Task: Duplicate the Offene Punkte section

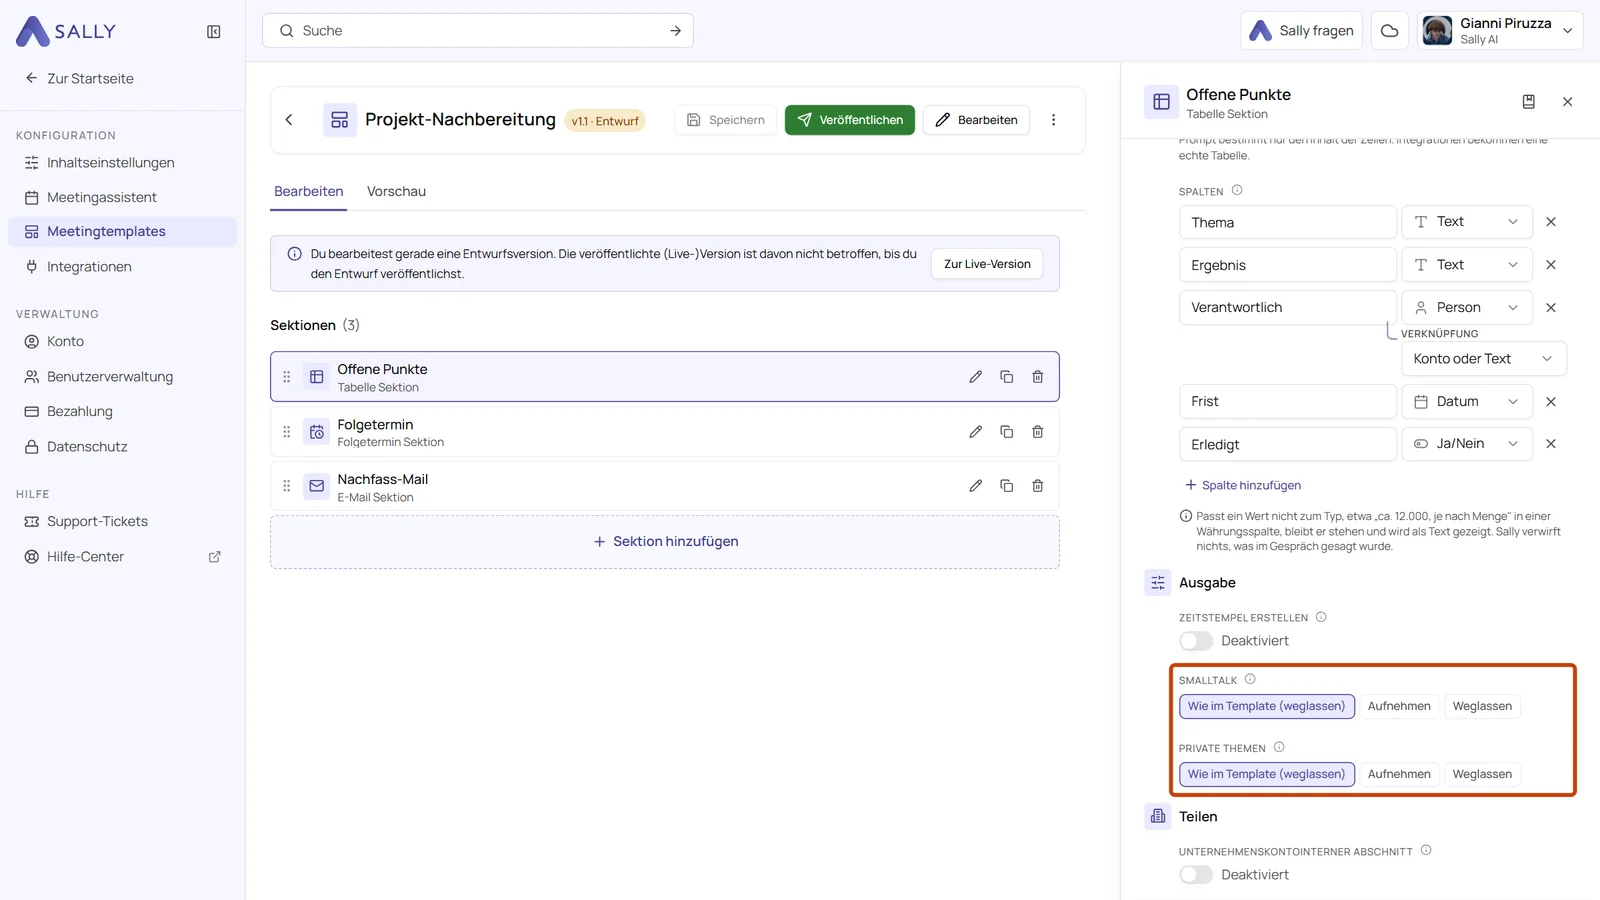Action: 1006,377
